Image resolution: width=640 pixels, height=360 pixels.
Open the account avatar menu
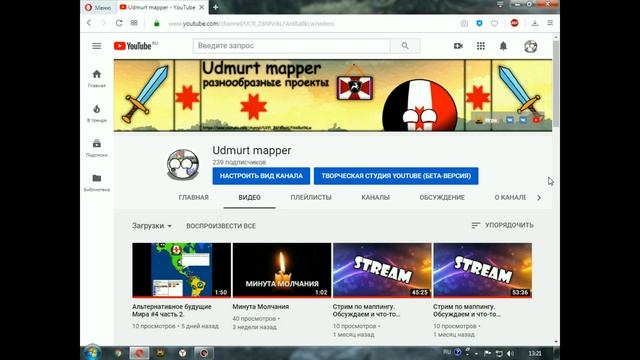click(531, 46)
